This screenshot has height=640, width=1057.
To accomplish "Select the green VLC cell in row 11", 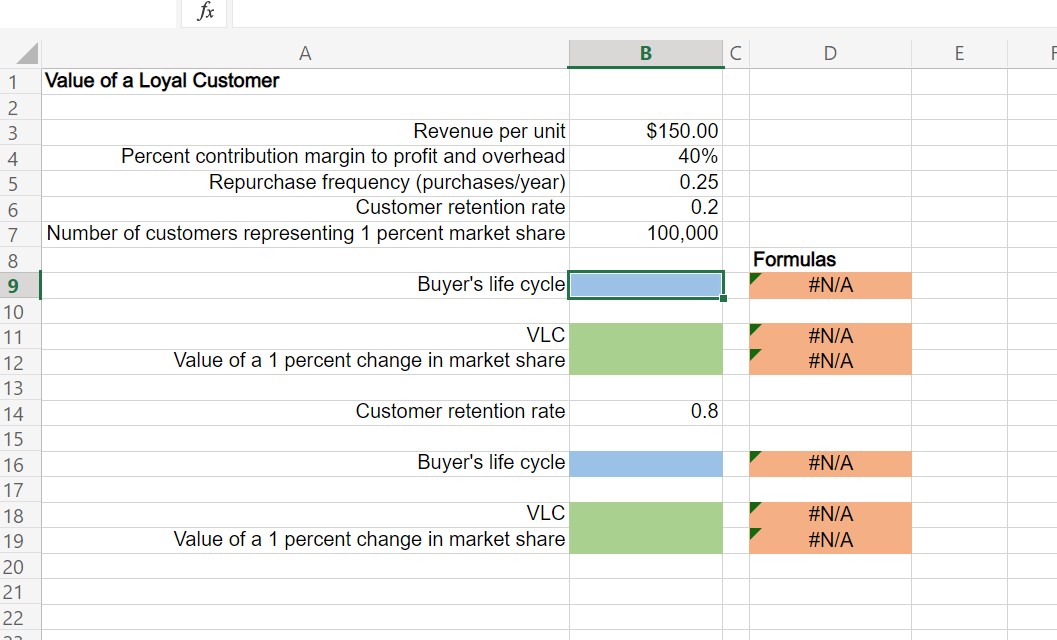I will point(645,335).
